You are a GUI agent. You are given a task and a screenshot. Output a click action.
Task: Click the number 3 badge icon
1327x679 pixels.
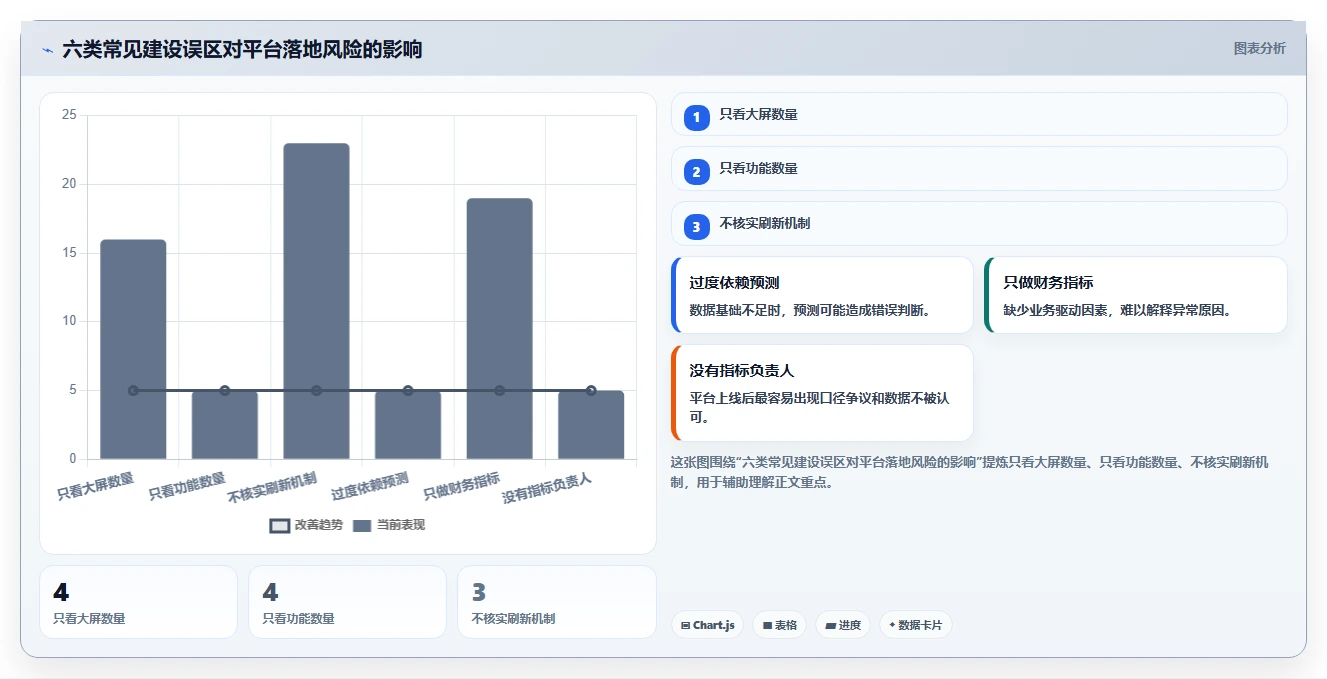coord(697,227)
